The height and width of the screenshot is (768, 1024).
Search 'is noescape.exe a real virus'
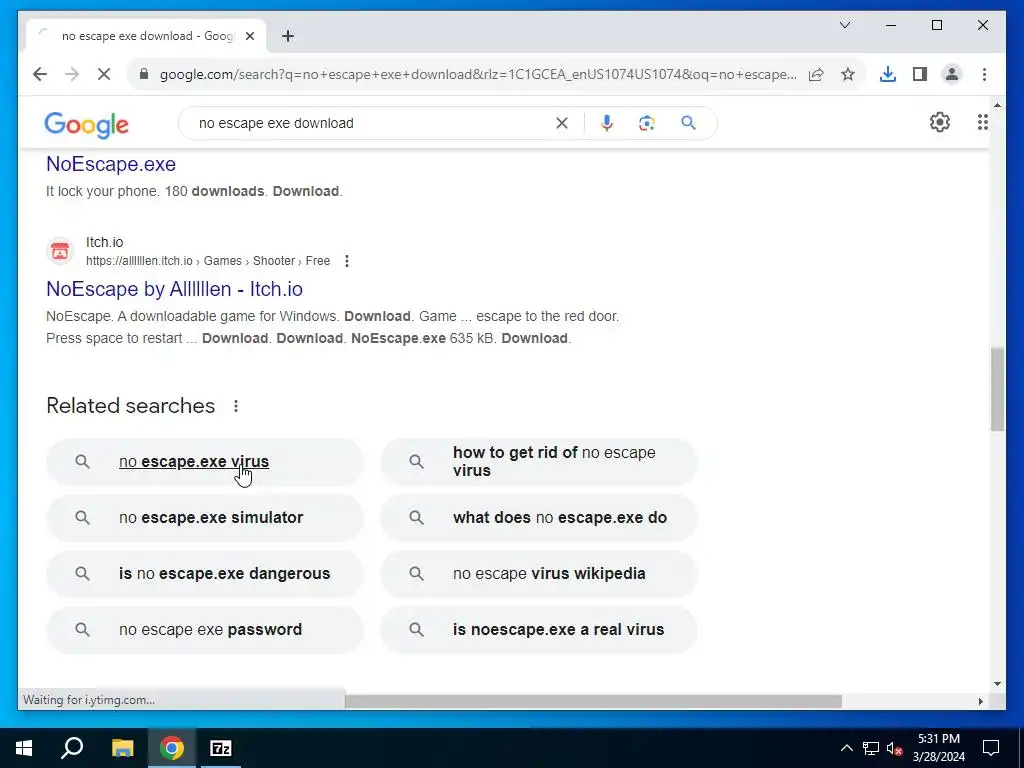click(x=539, y=630)
